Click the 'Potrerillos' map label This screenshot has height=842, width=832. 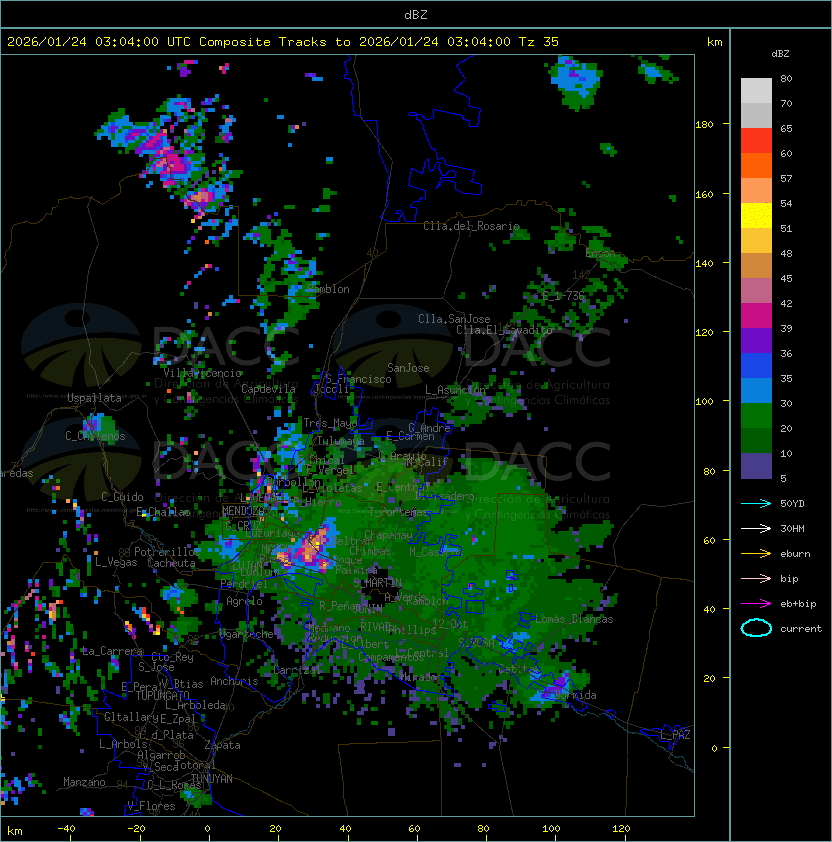click(x=167, y=552)
